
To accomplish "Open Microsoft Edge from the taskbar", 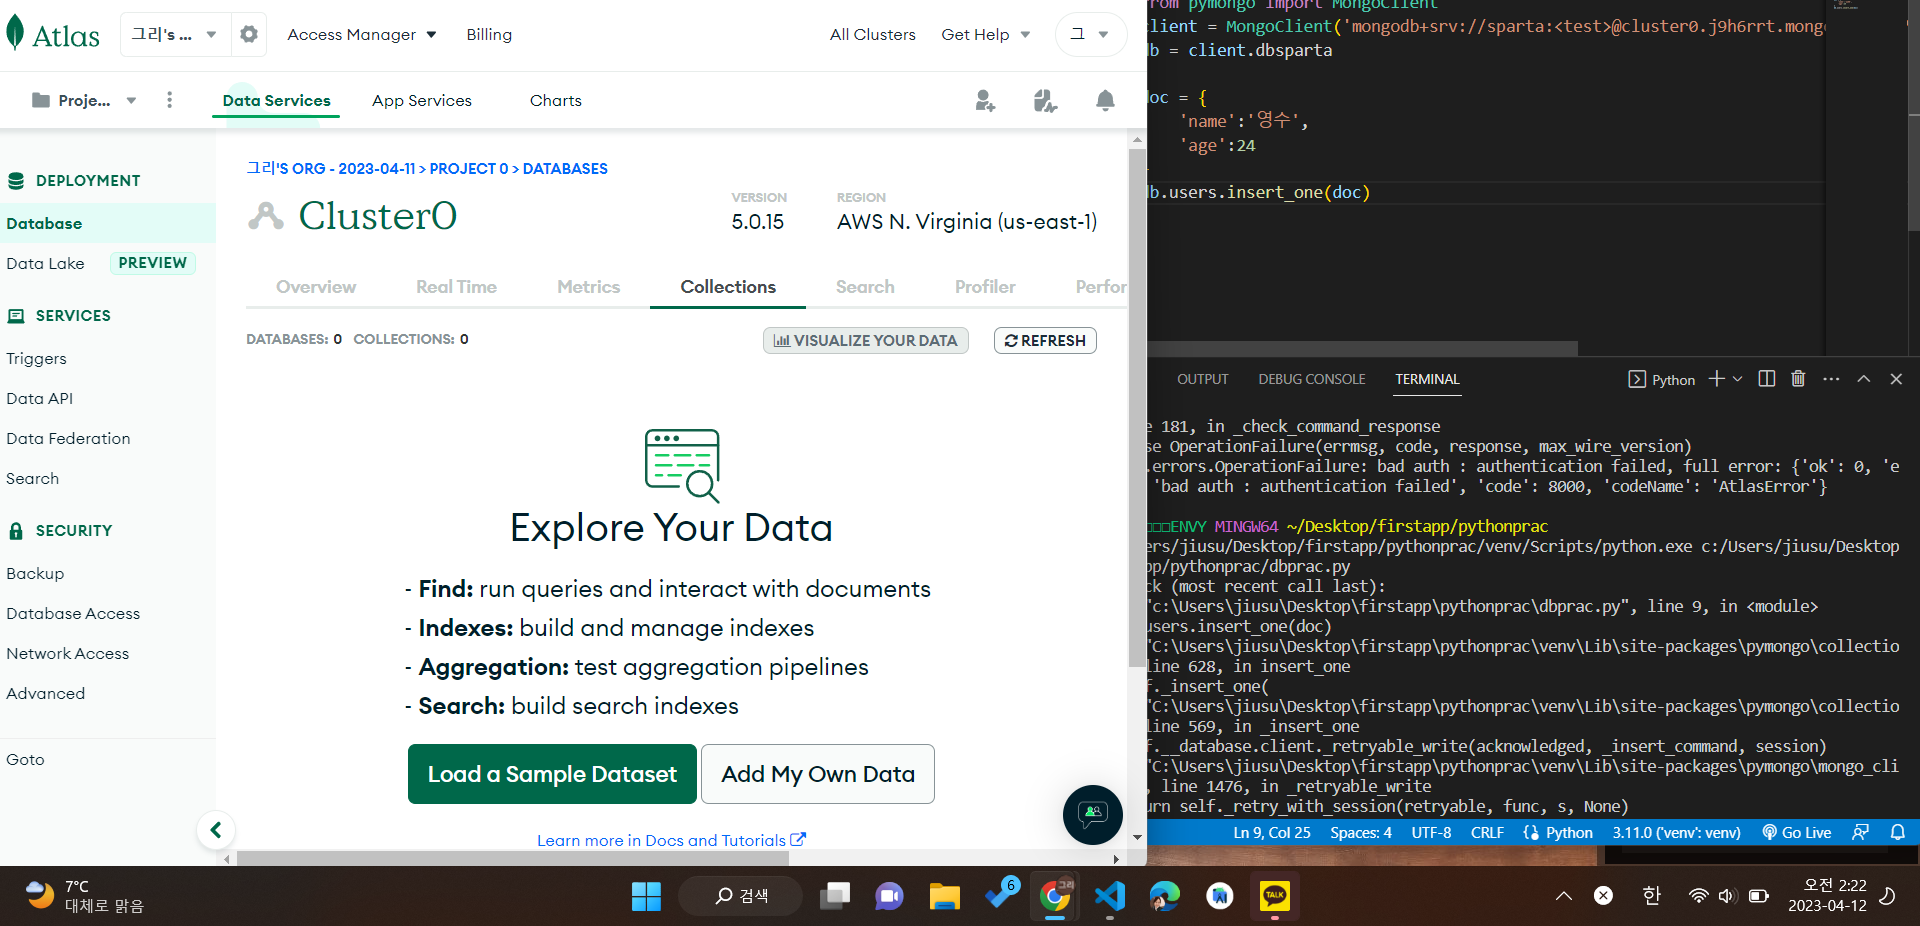I will tap(1164, 896).
